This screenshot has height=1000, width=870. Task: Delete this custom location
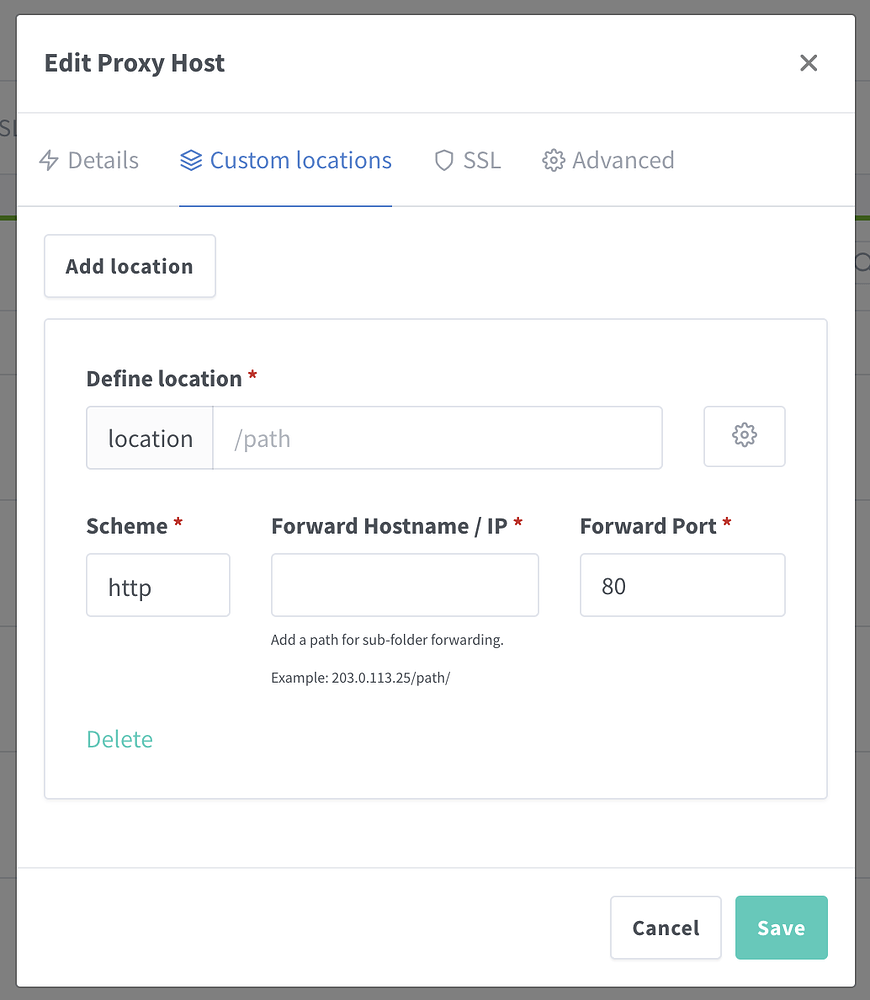coord(119,739)
